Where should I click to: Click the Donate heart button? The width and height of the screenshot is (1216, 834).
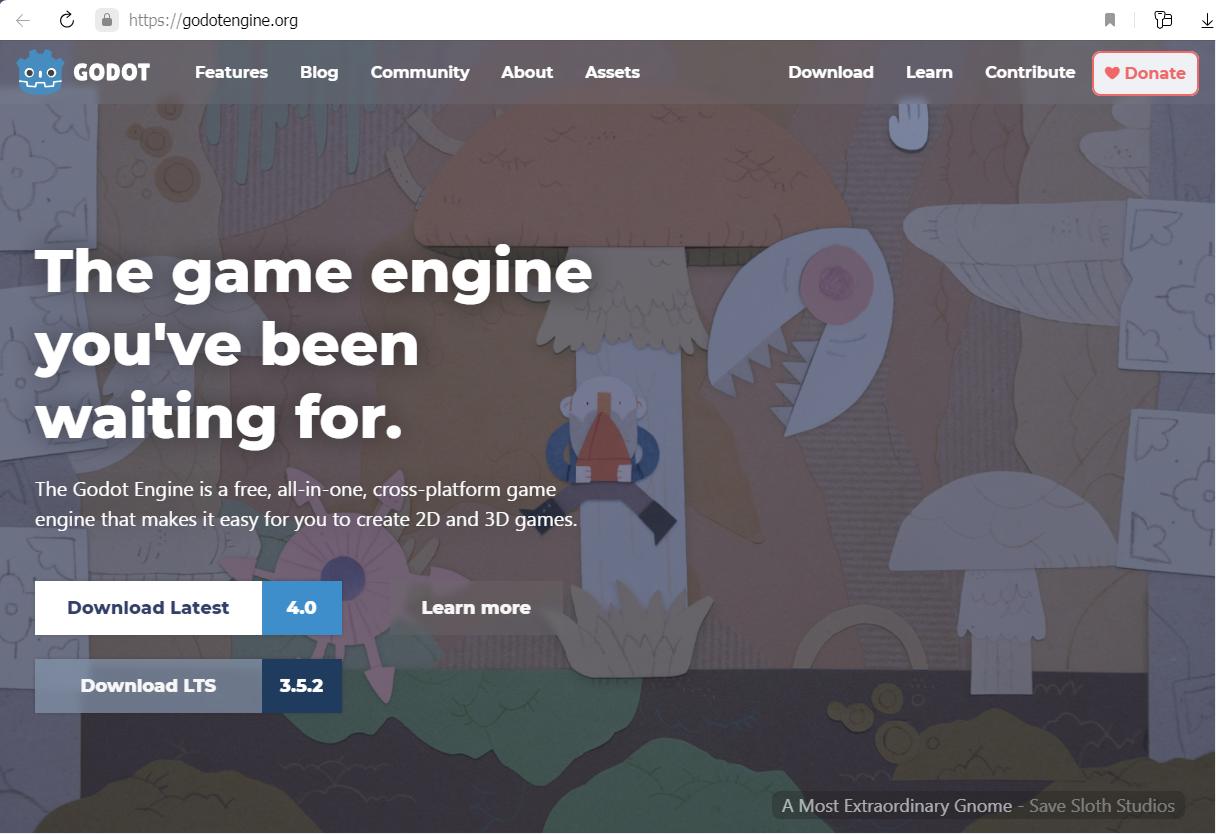click(1145, 73)
